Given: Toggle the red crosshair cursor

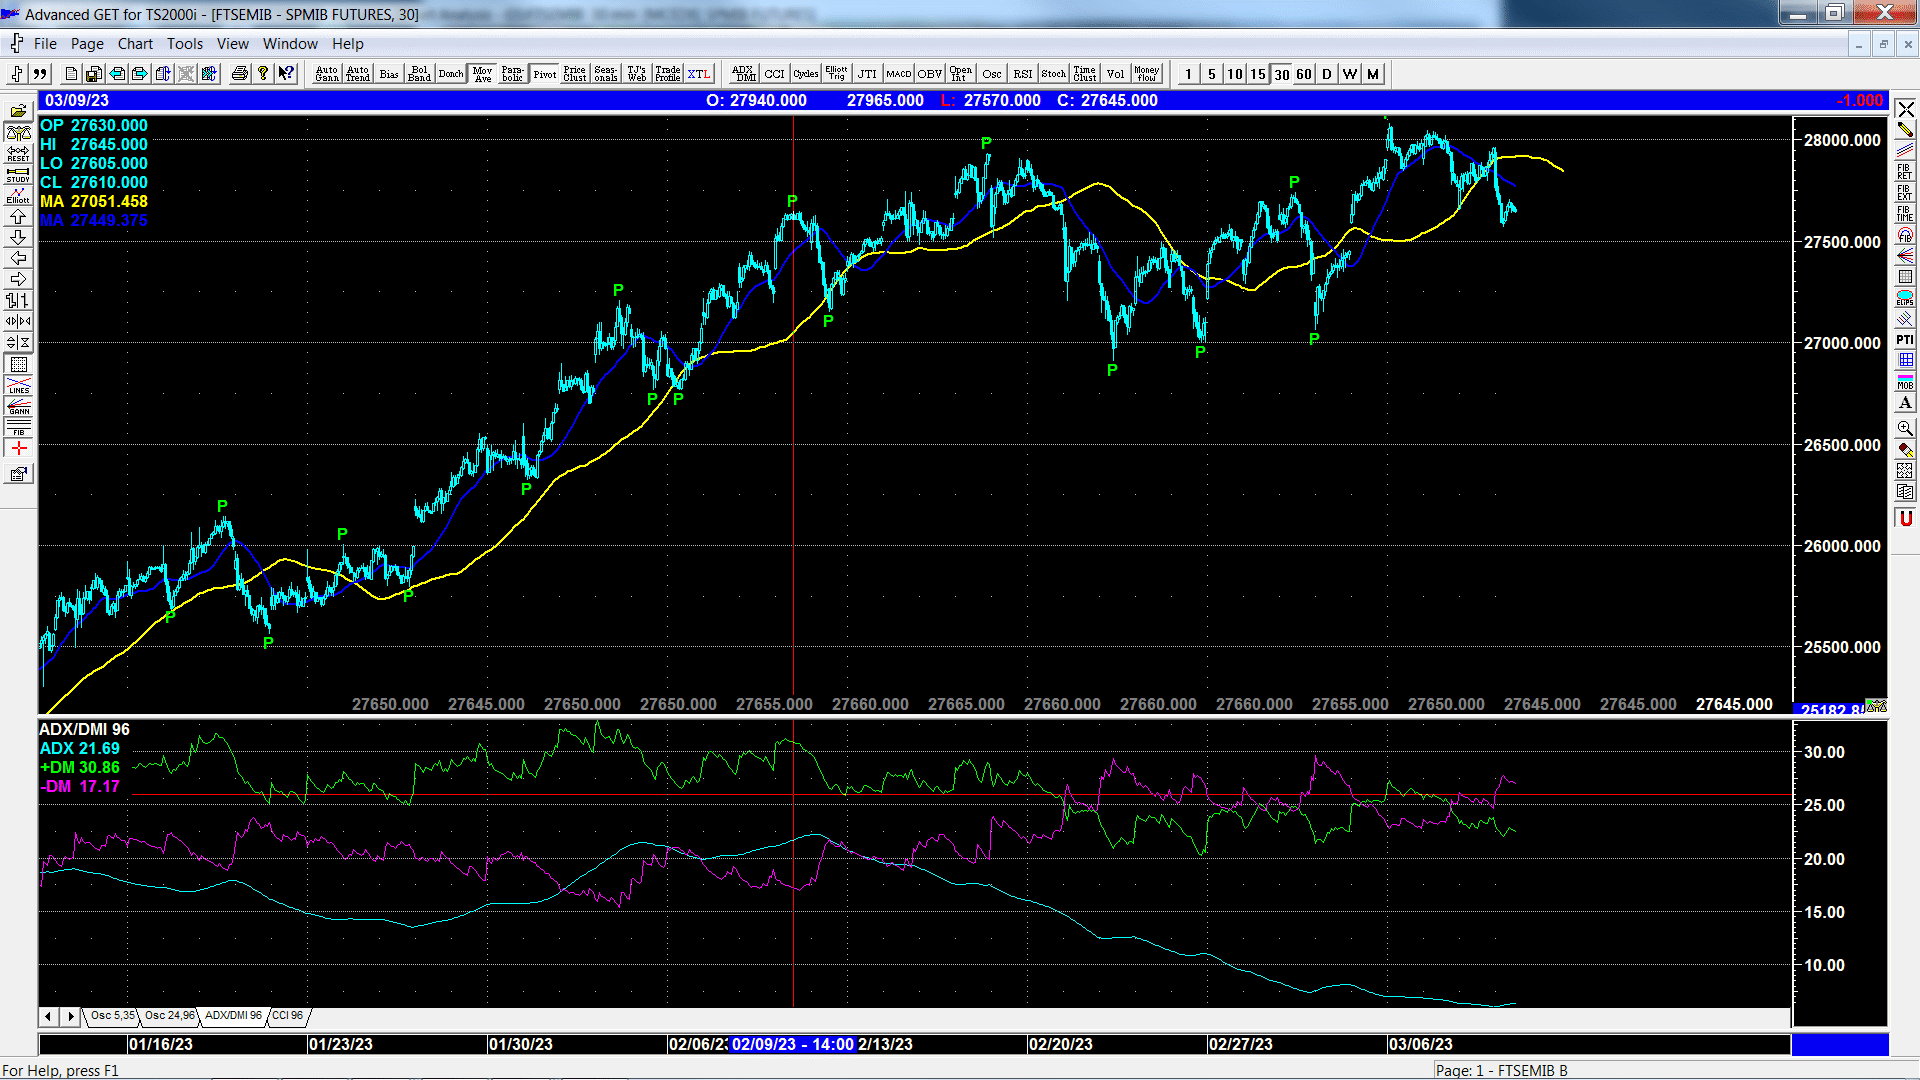Looking at the screenshot, I should coord(18,448).
